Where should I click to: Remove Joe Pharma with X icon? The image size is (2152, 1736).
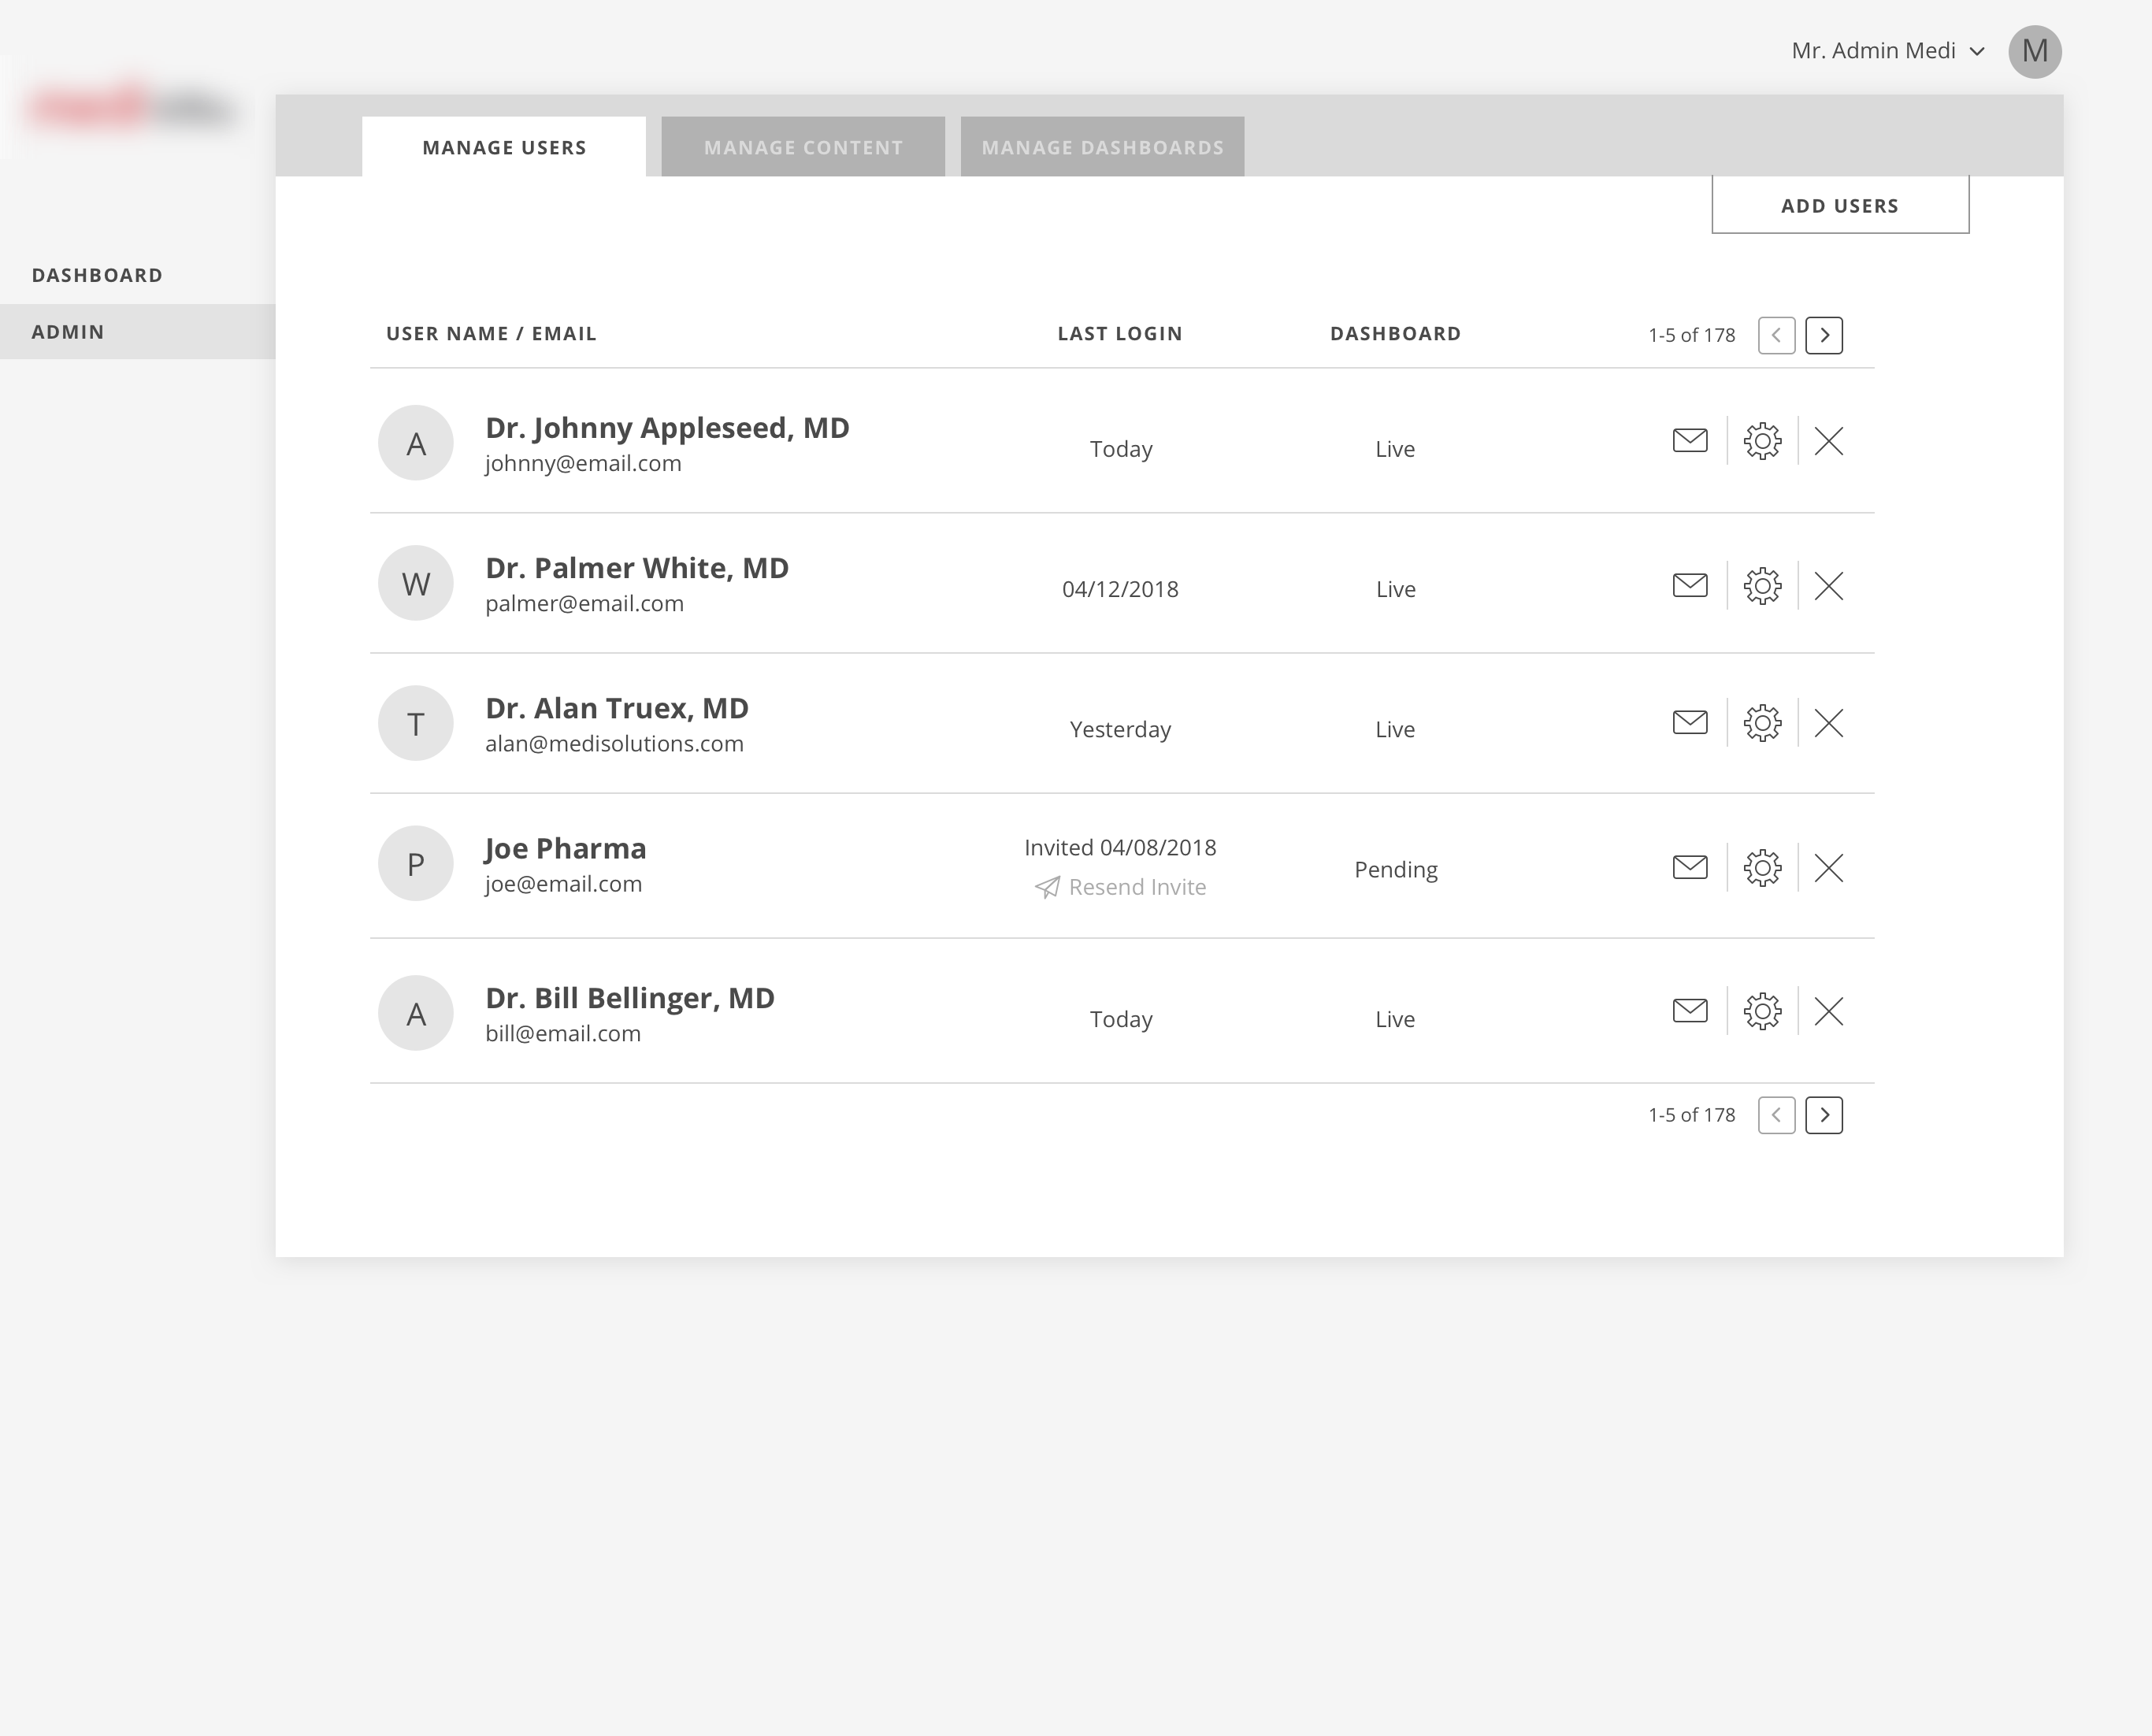(1829, 868)
